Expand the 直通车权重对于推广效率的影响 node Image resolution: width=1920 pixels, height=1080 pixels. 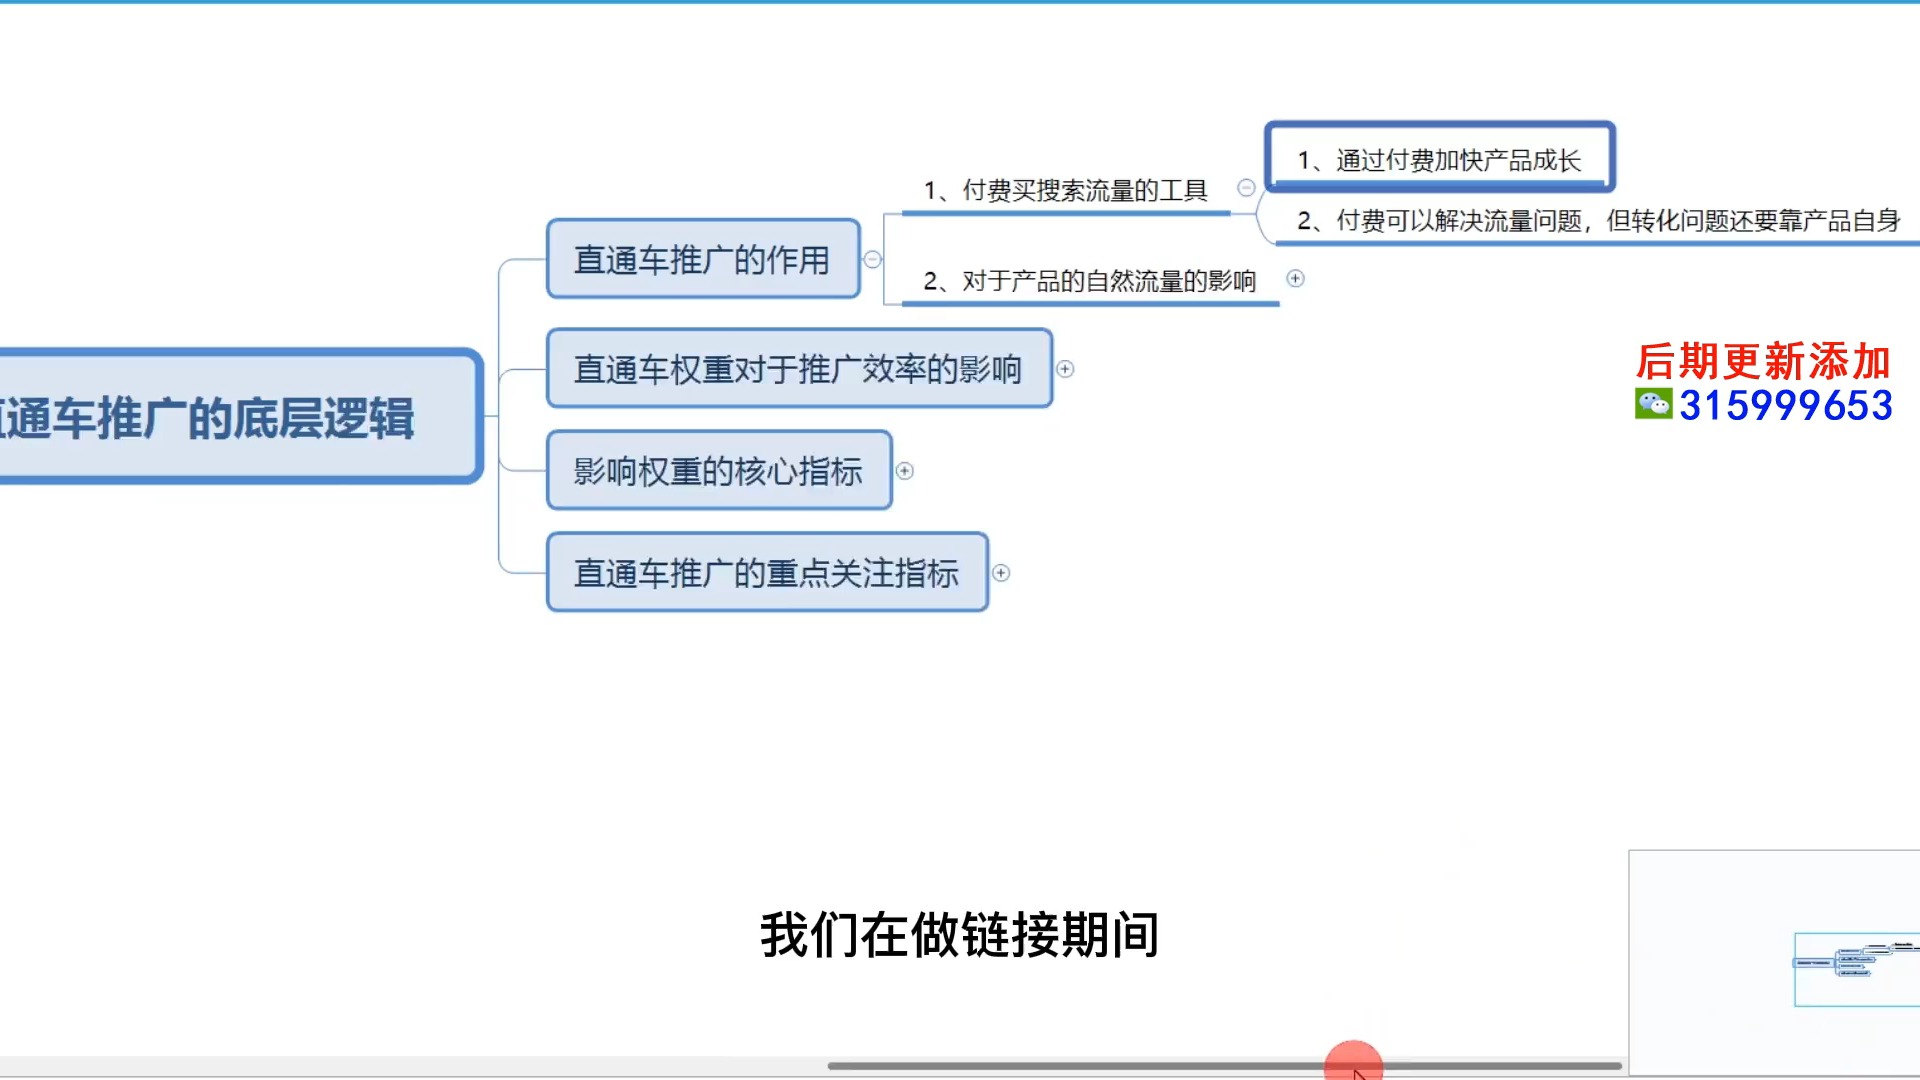tap(1065, 369)
